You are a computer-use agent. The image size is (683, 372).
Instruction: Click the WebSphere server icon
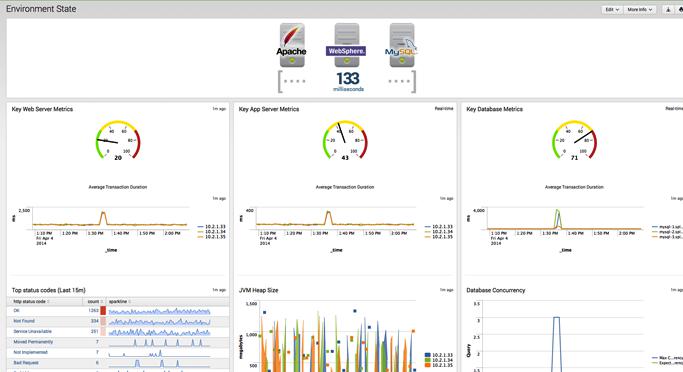(x=347, y=45)
